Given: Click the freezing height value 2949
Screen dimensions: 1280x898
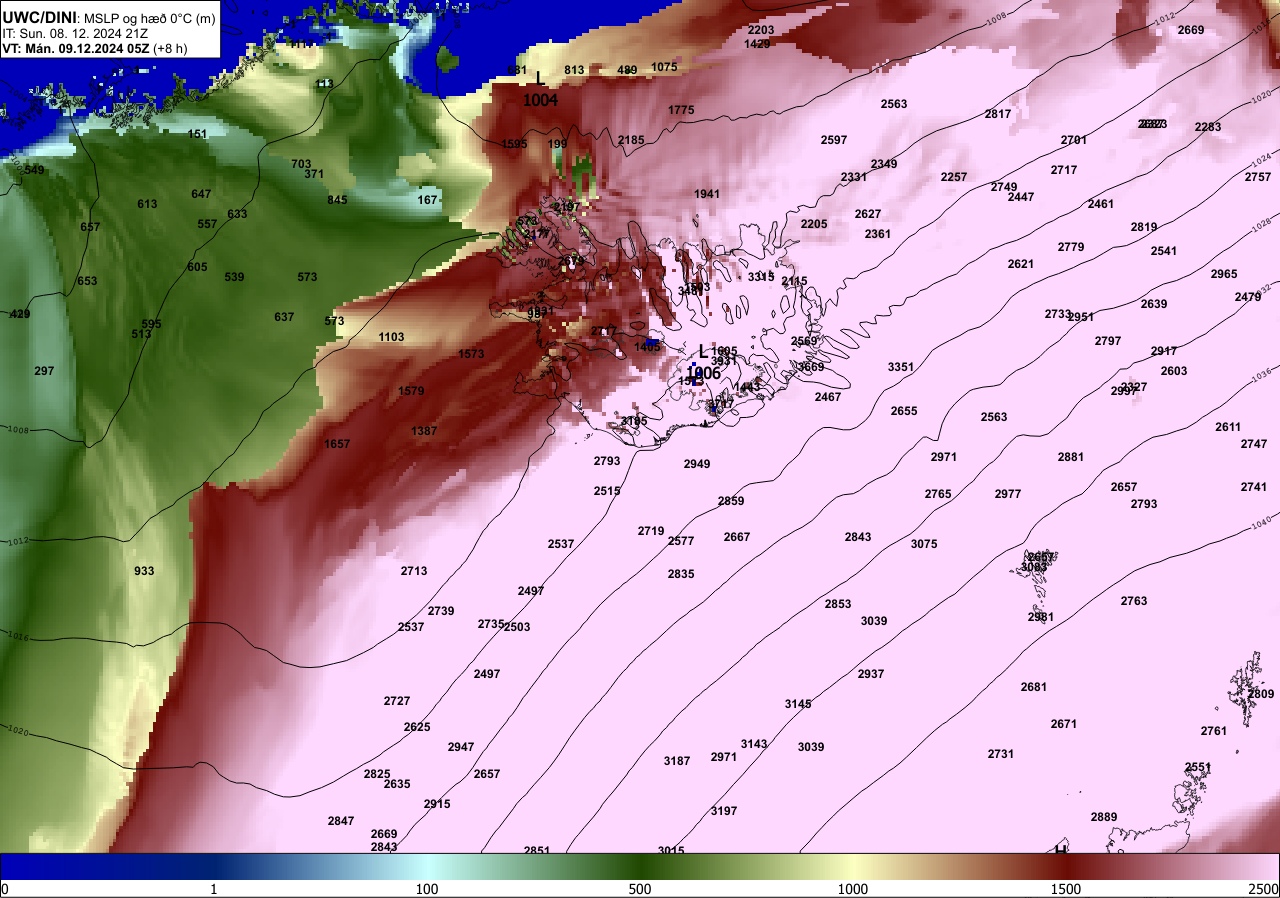Looking at the screenshot, I should click(x=697, y=464).
